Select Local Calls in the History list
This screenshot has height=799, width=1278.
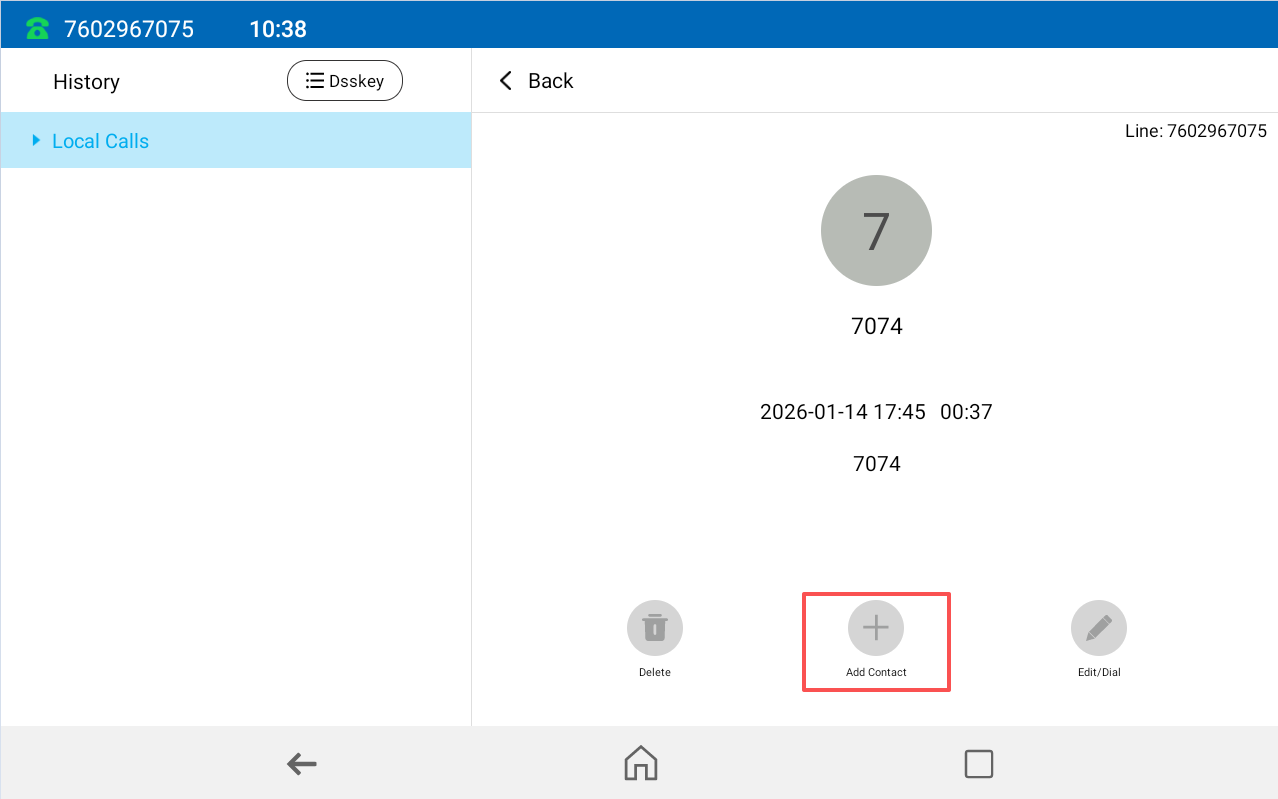[x=100, y=141]
